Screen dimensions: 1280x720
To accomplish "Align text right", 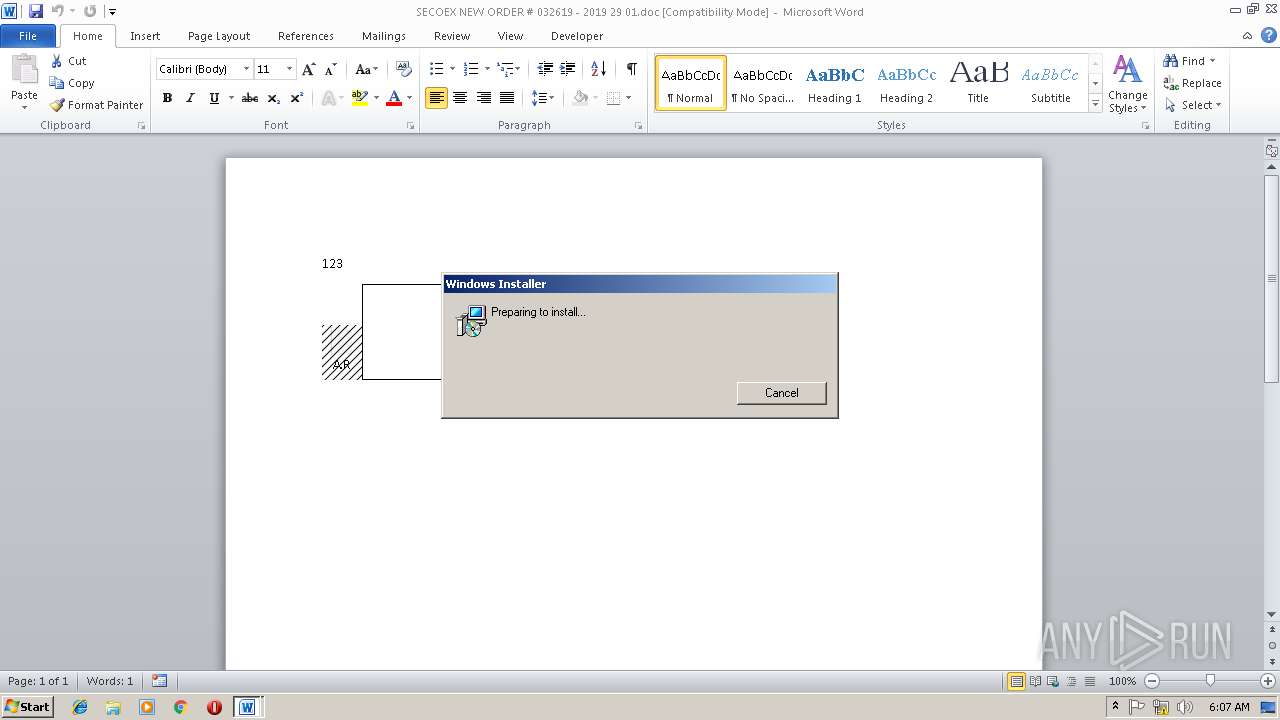I will tap(483, 98).
